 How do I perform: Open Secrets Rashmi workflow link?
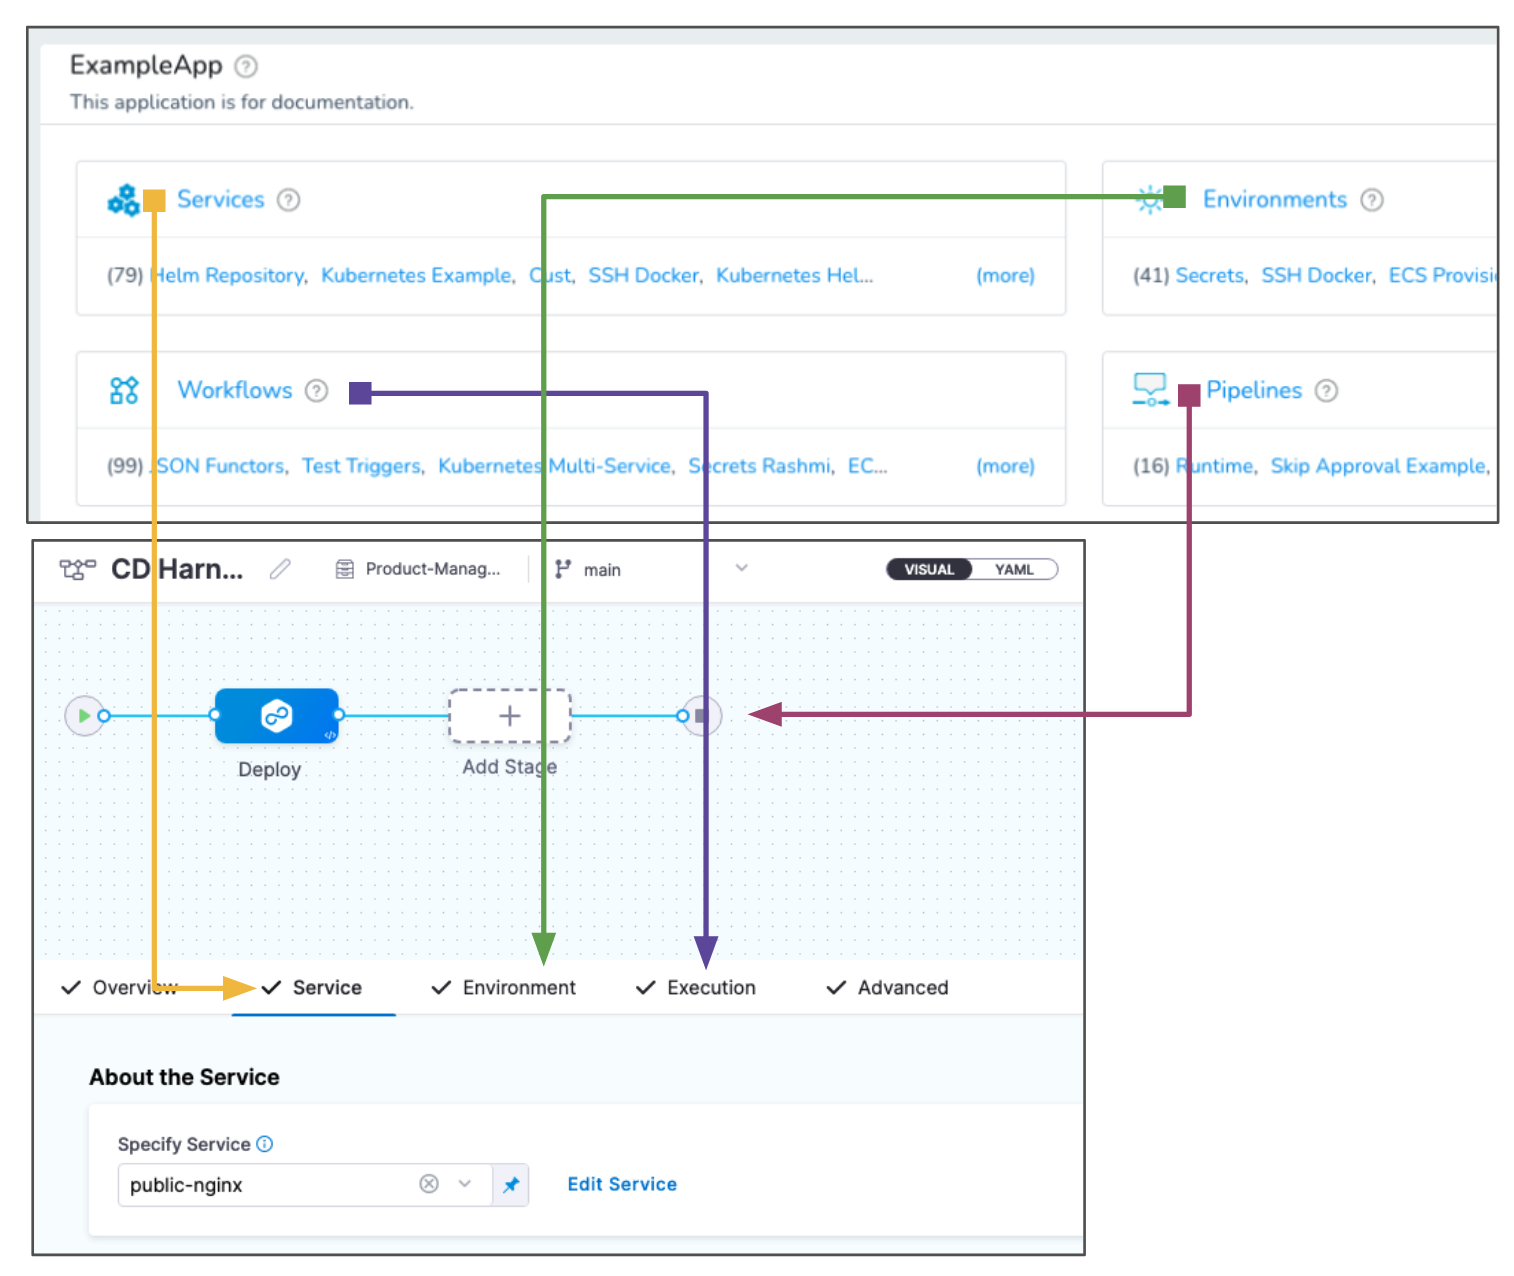[759, 466]
